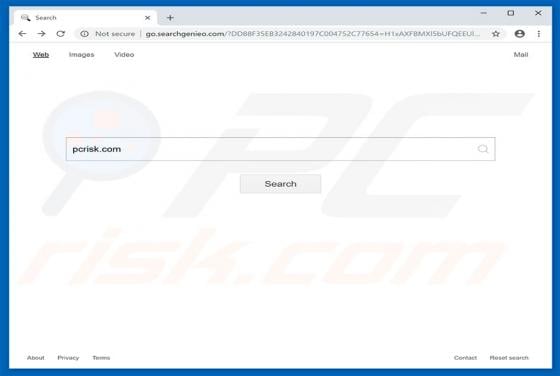
Task: Open the Chrome three-dot menu
Action: point(539,34)
